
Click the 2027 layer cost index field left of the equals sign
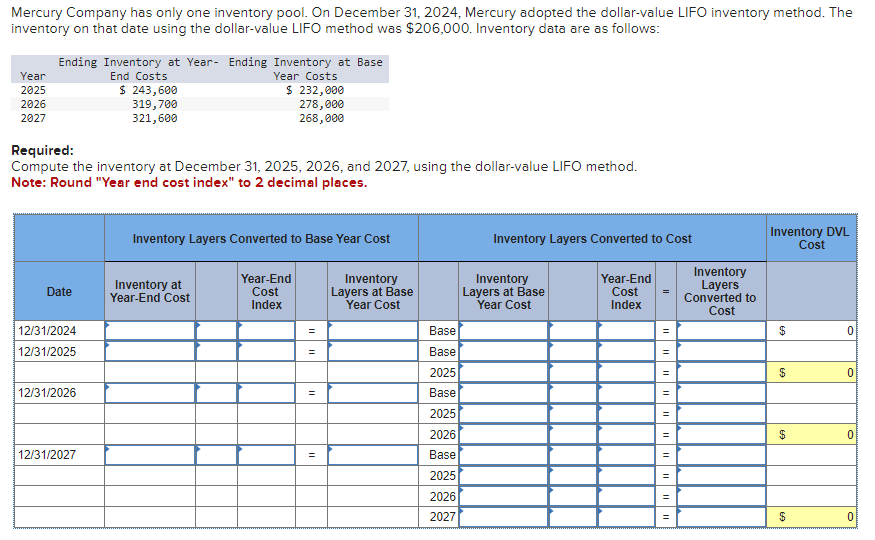[626, 517]
